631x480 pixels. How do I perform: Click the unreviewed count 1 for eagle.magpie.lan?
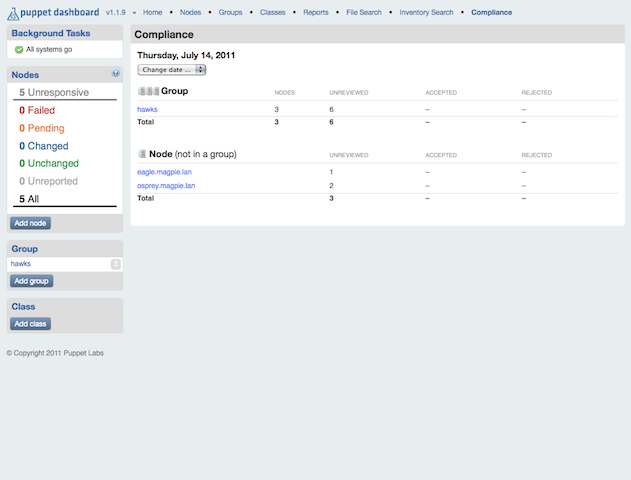click(331, 172)
